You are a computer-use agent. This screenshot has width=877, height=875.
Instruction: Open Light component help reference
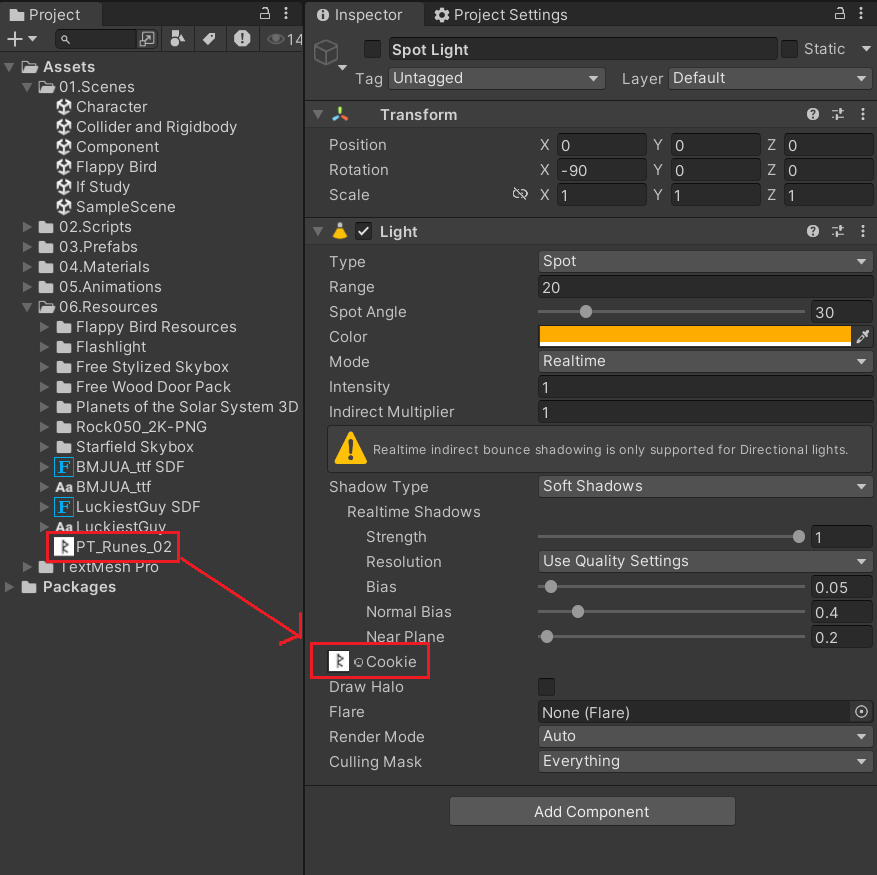(813, 232)
